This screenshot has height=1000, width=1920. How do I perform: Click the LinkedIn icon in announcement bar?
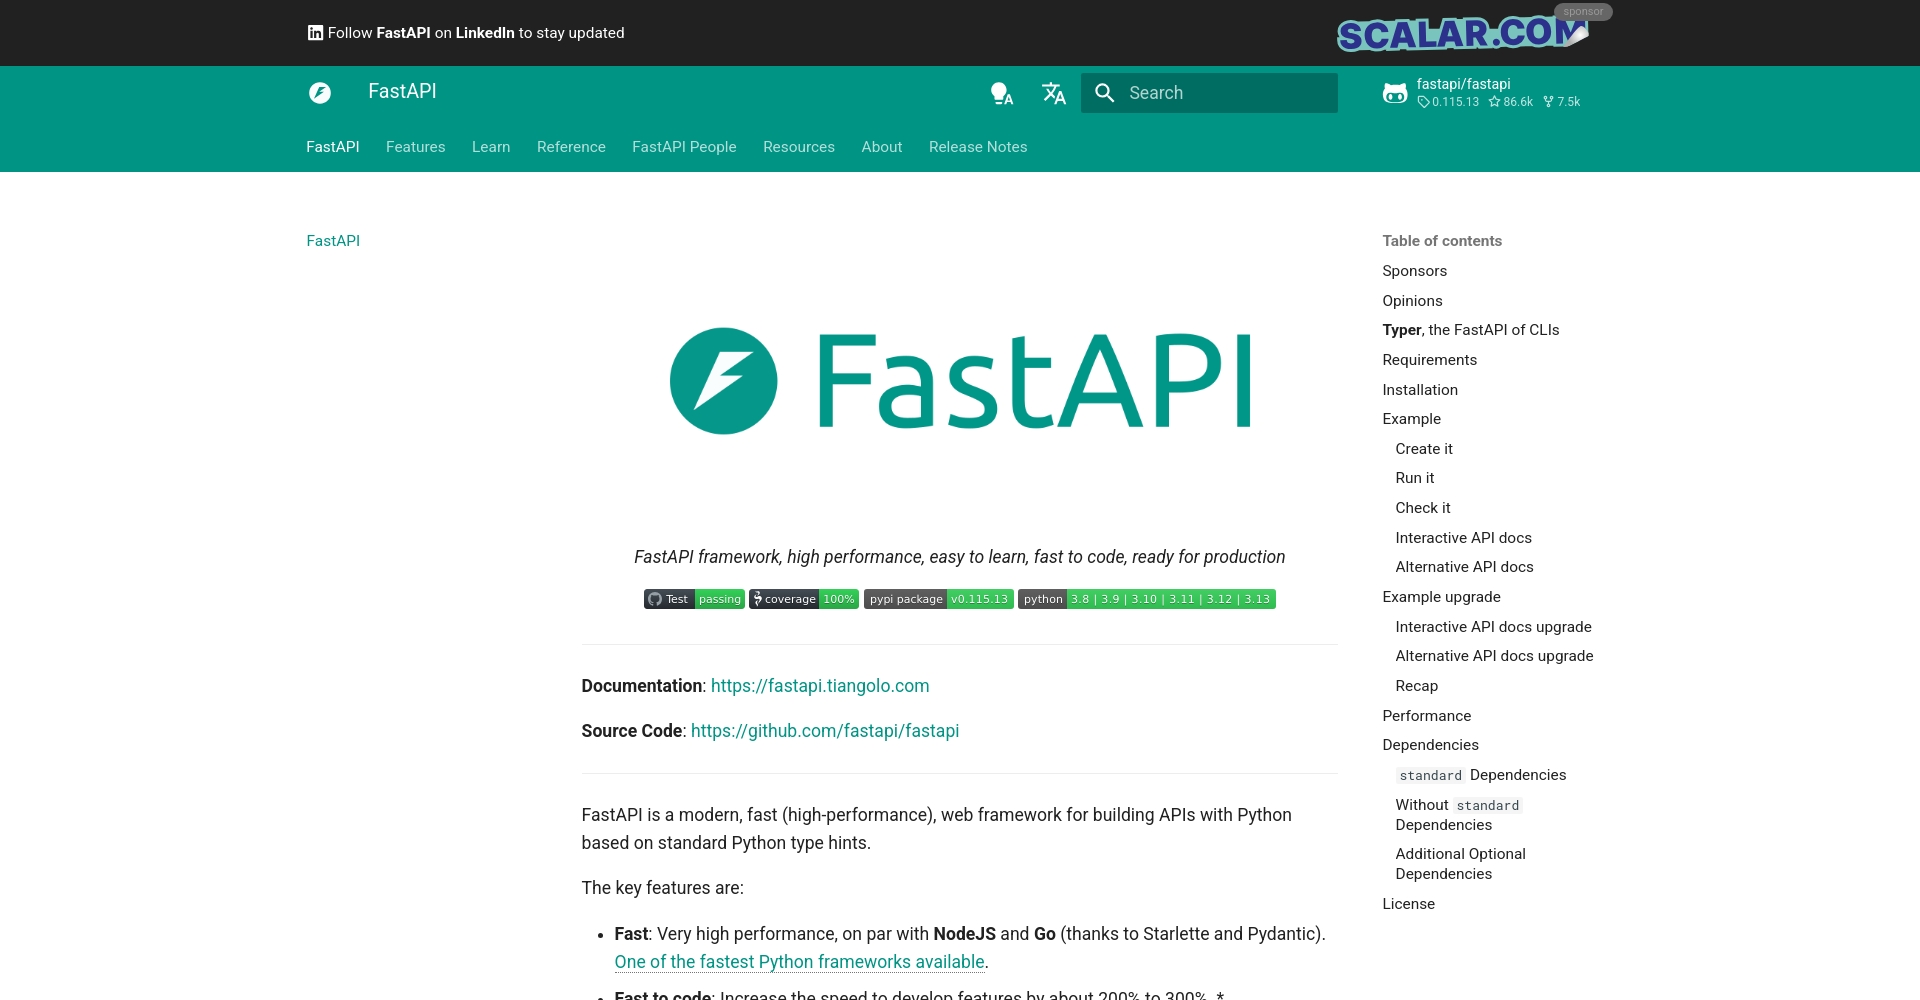coord(315,33)
